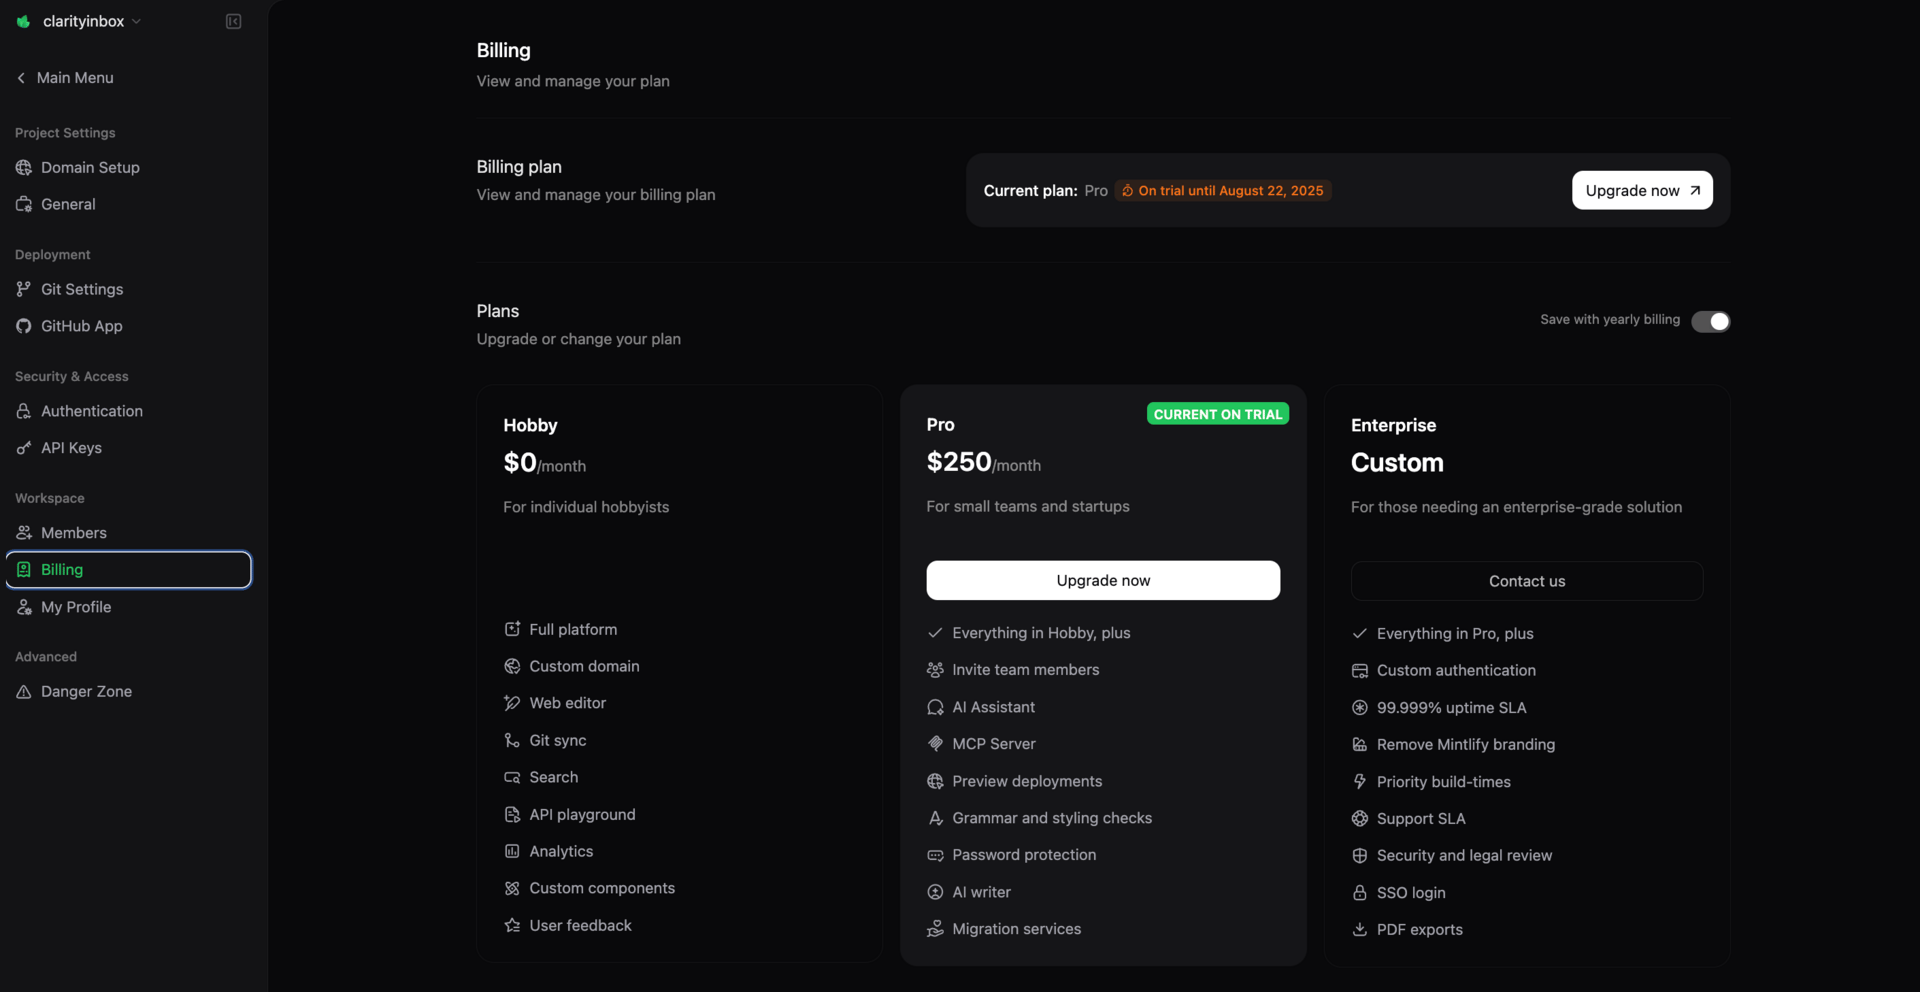
Task: Click the Domain Setup globe icon
Action: tap(24, 167)
